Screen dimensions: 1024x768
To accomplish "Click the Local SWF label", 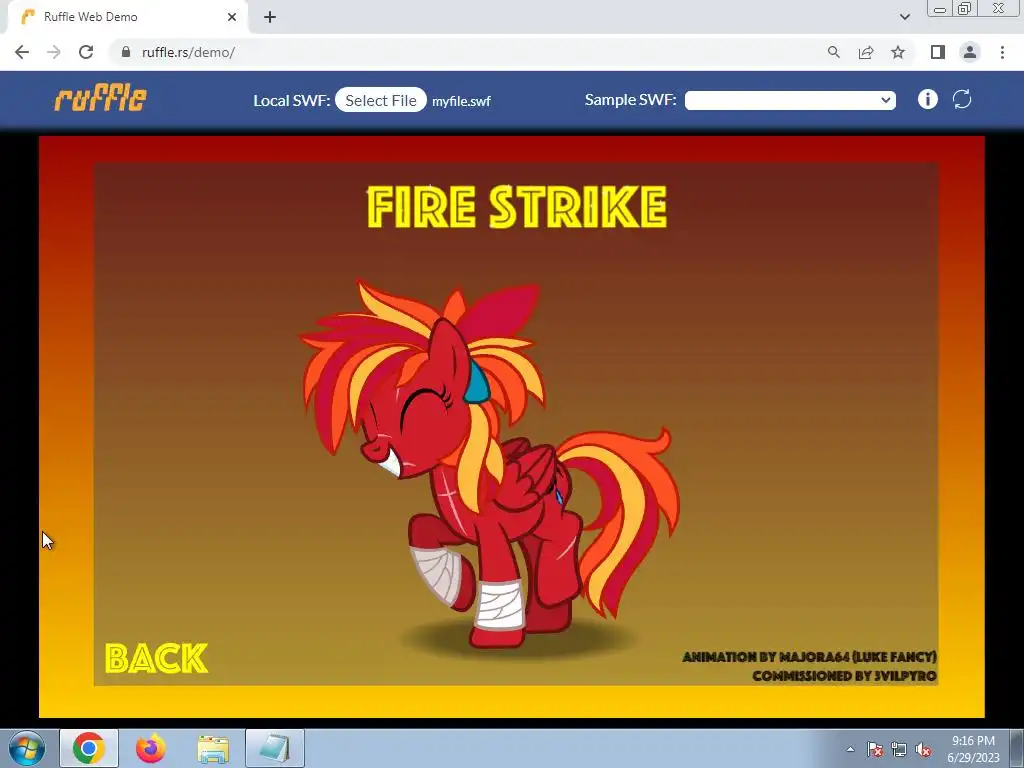I will point(292,101).
